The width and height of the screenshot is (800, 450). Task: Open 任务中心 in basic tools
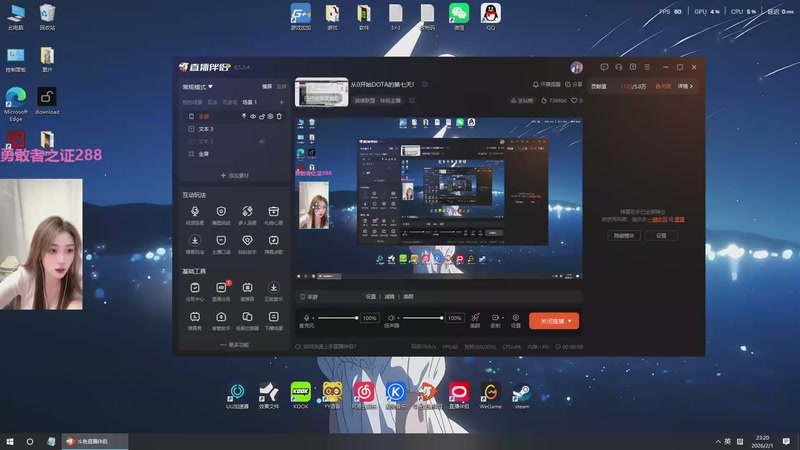195,288
